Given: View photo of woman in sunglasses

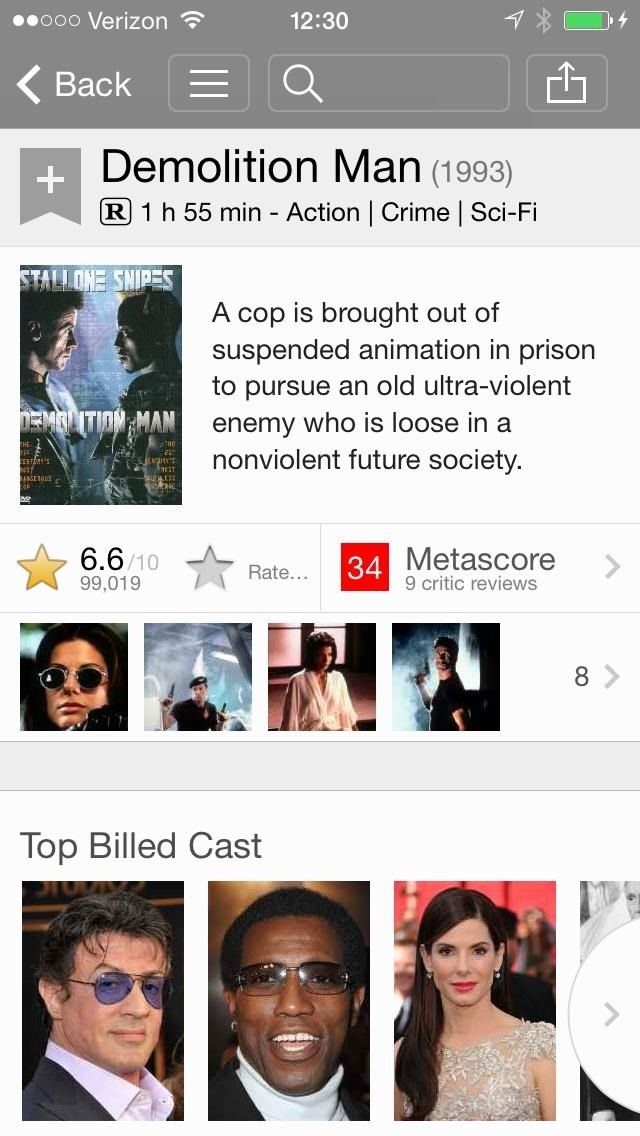Looking at the screenshot, I should tap(74, 677).
